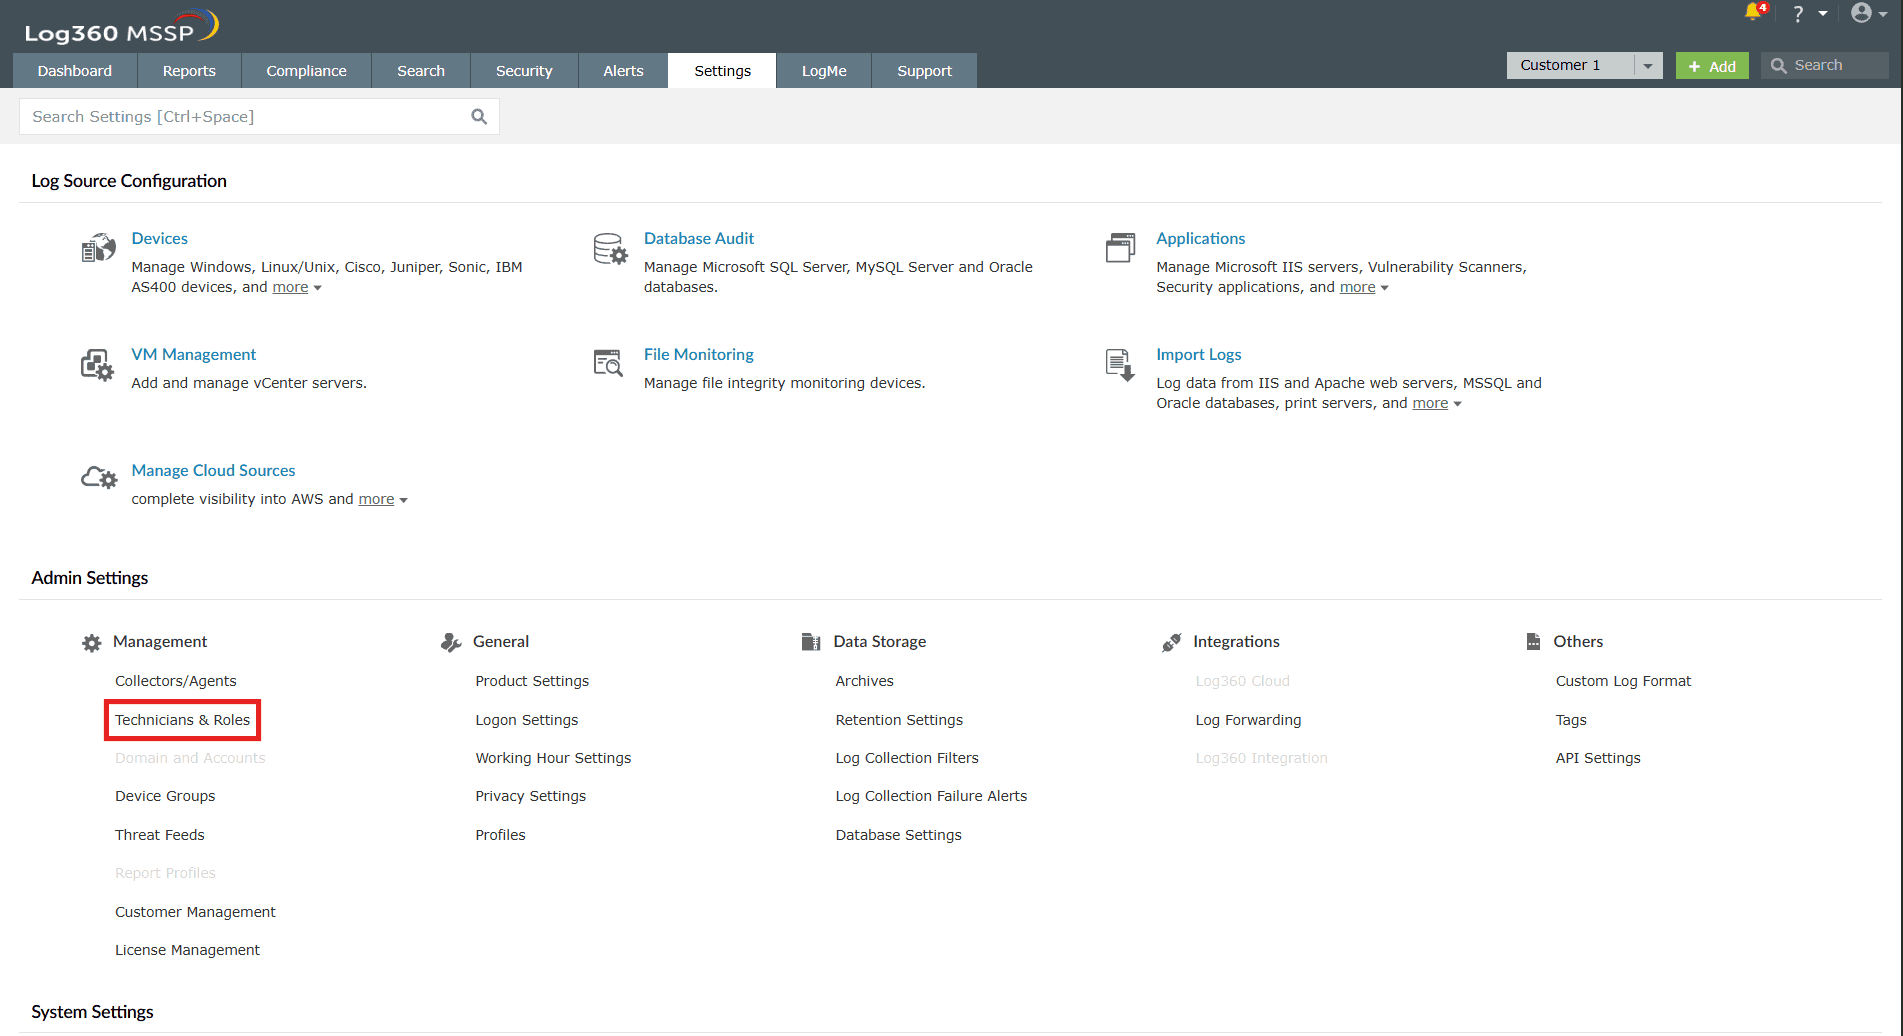
Task: Open Threat Feeds
Action: click(160, 835)
